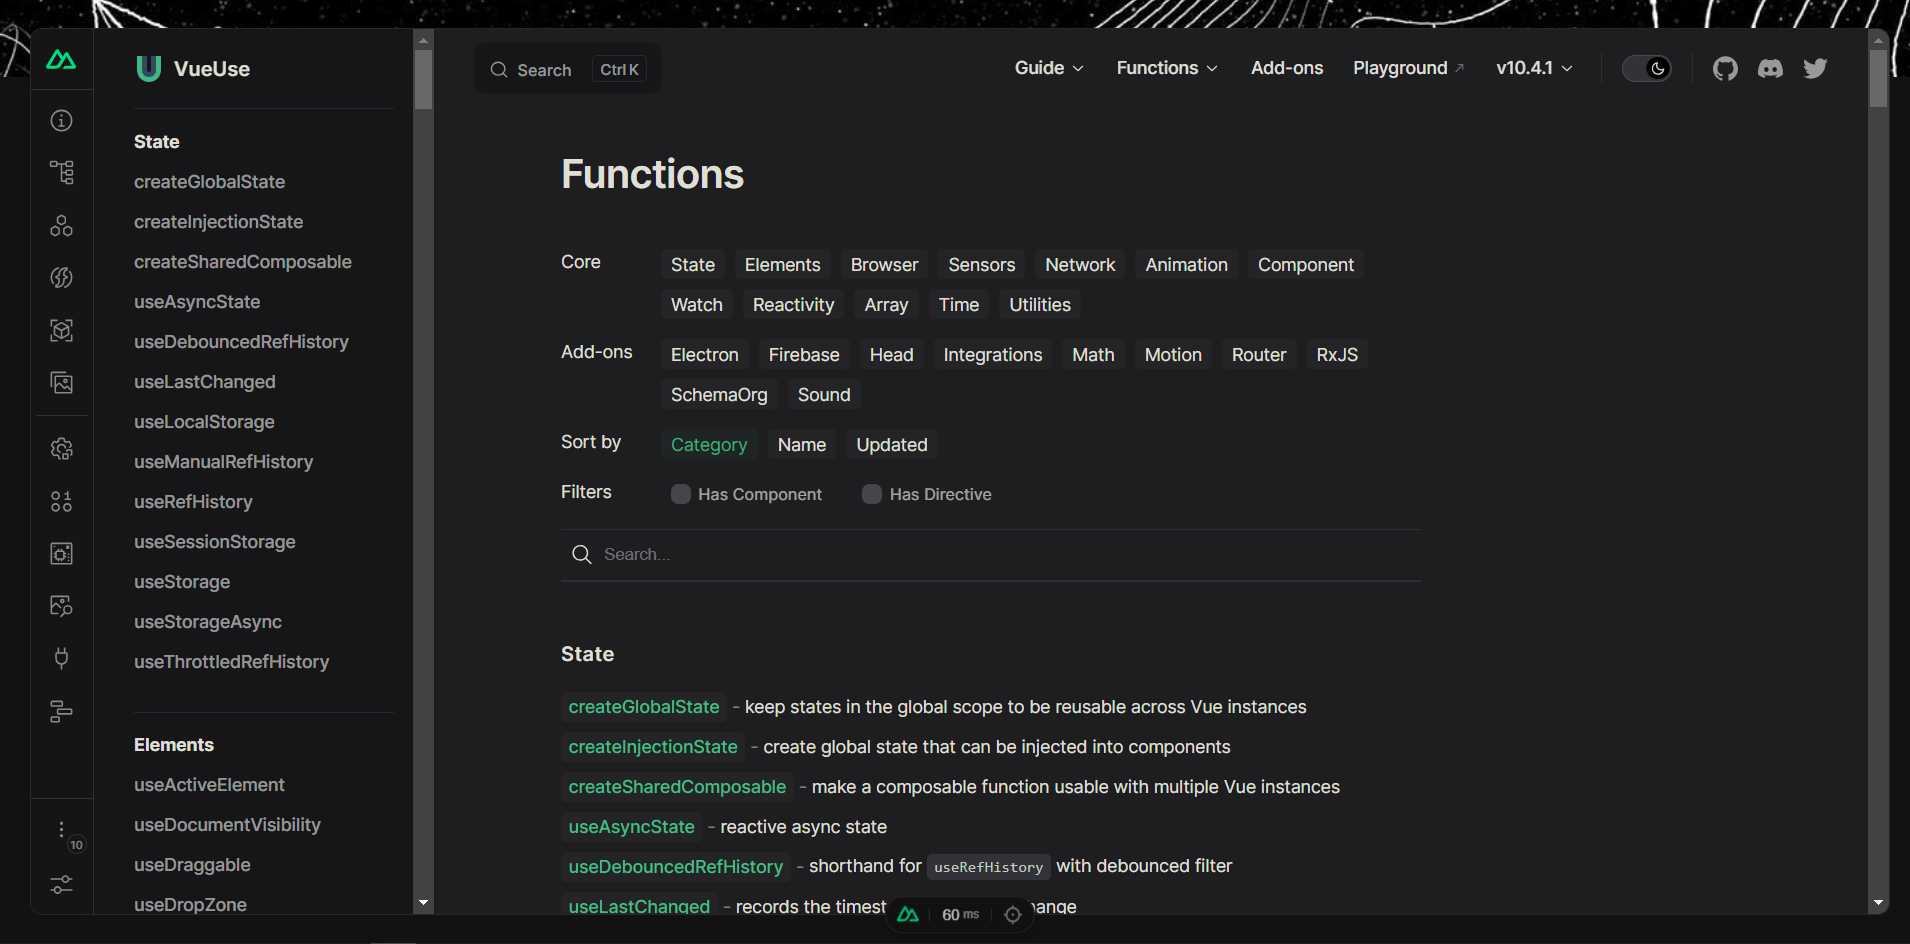Open DevTools settings sliders icon
This screenshot has height=944, width=1910.
point(62,885)
